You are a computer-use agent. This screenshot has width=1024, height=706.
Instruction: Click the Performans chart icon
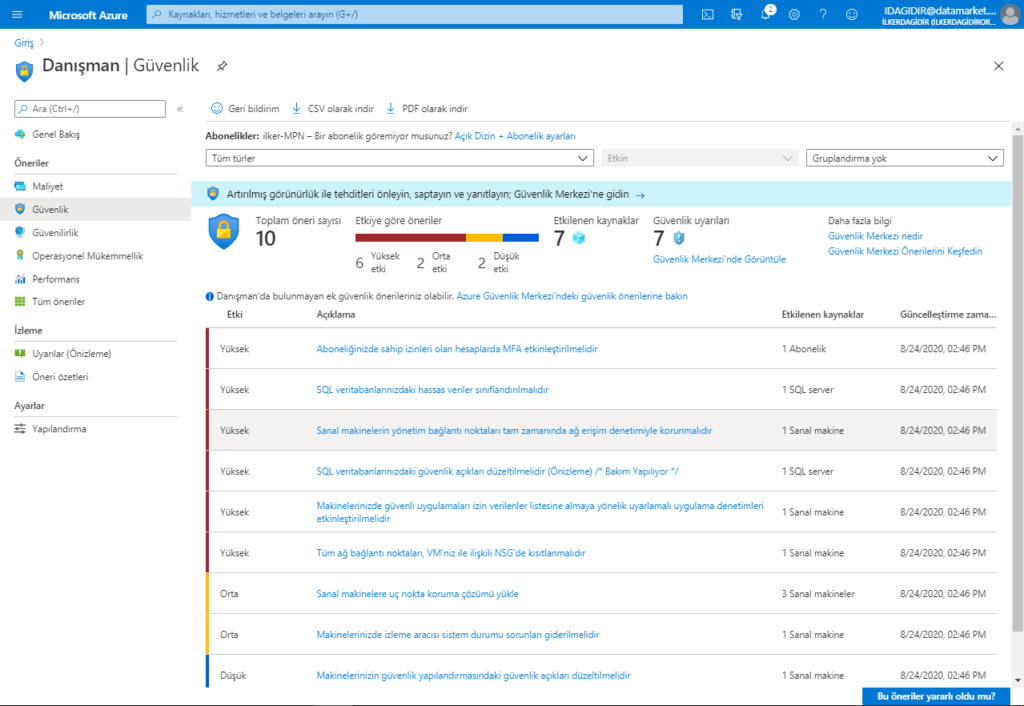(x=20, y=279)
